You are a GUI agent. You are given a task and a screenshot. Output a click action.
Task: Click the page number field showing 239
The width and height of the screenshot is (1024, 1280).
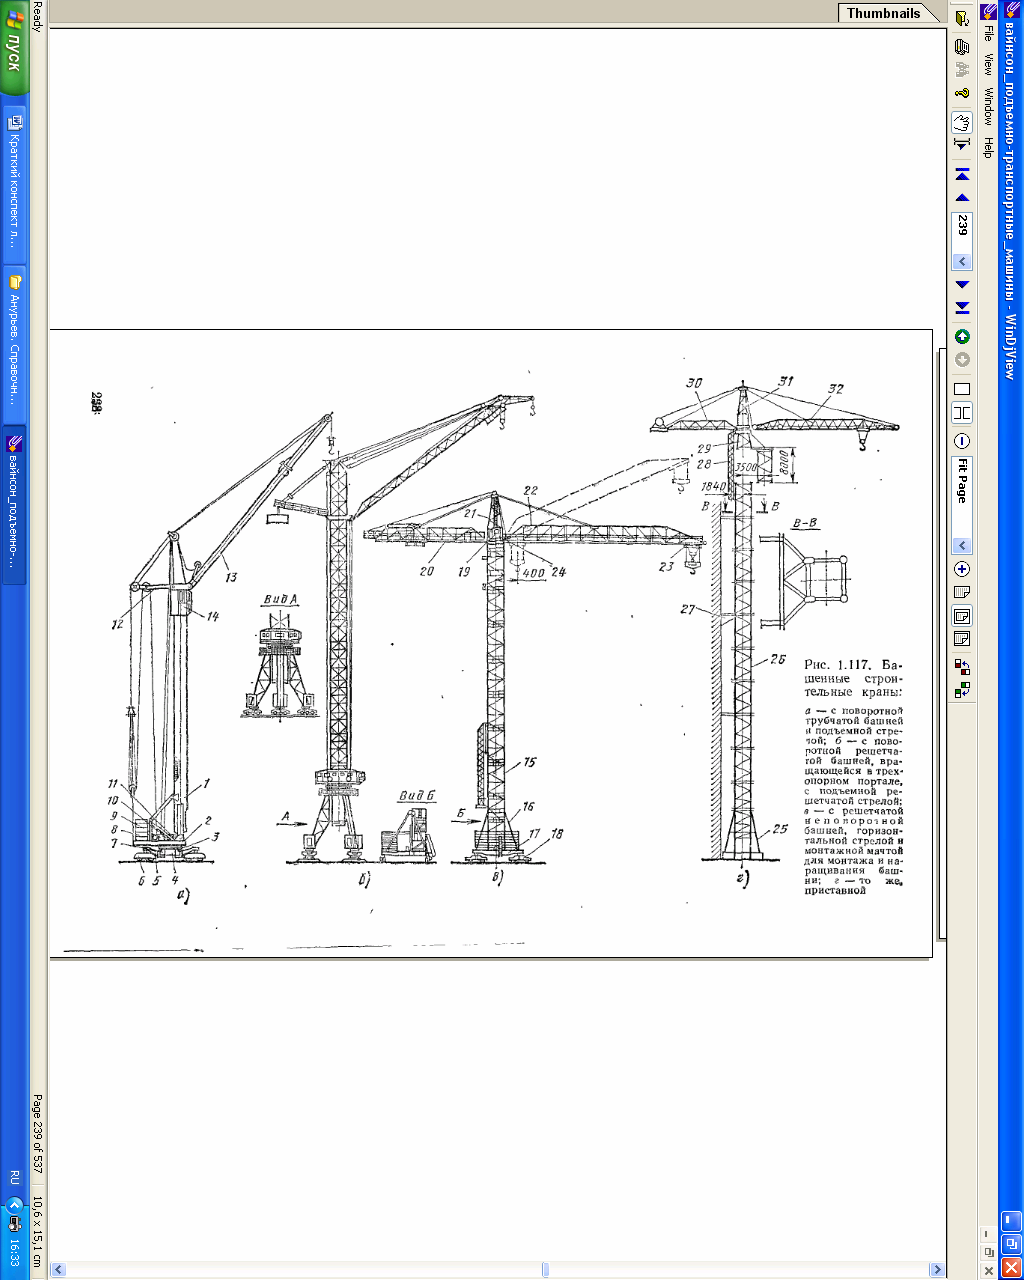pos(962,231)
